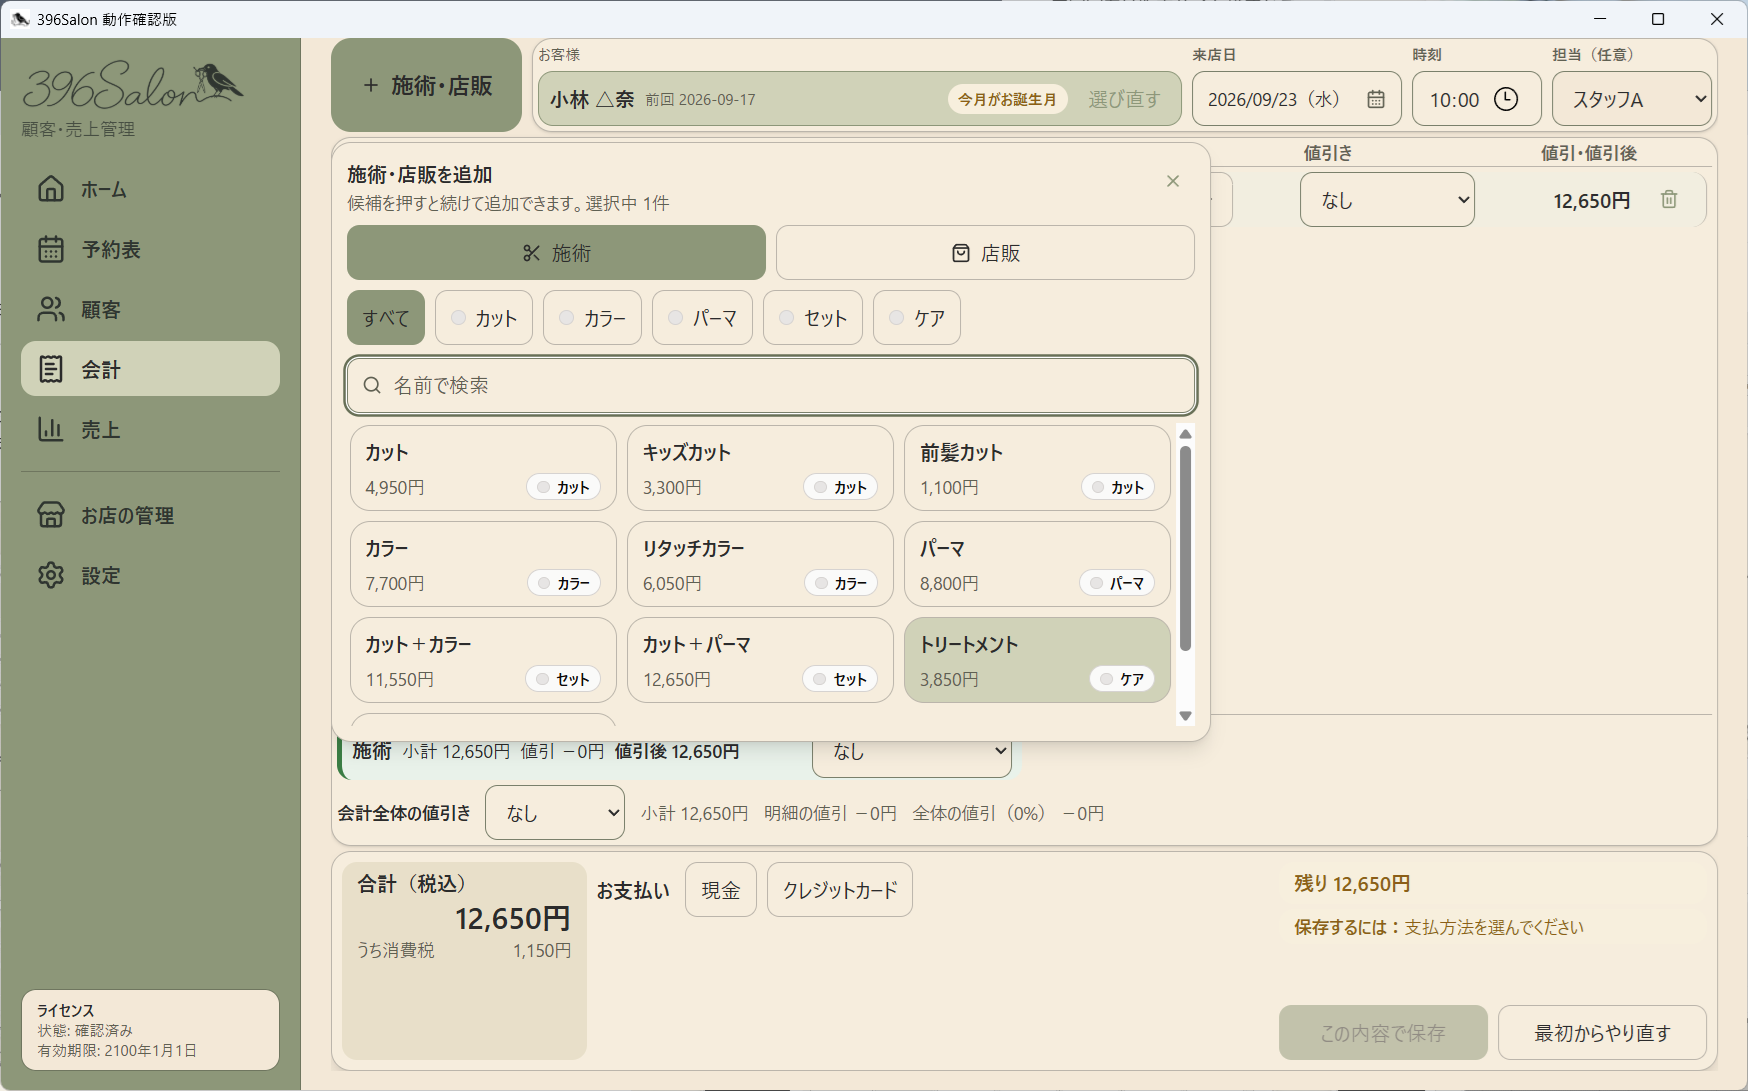
Task: Open the 会計全体の値引き dropdown
Action: 555,813
